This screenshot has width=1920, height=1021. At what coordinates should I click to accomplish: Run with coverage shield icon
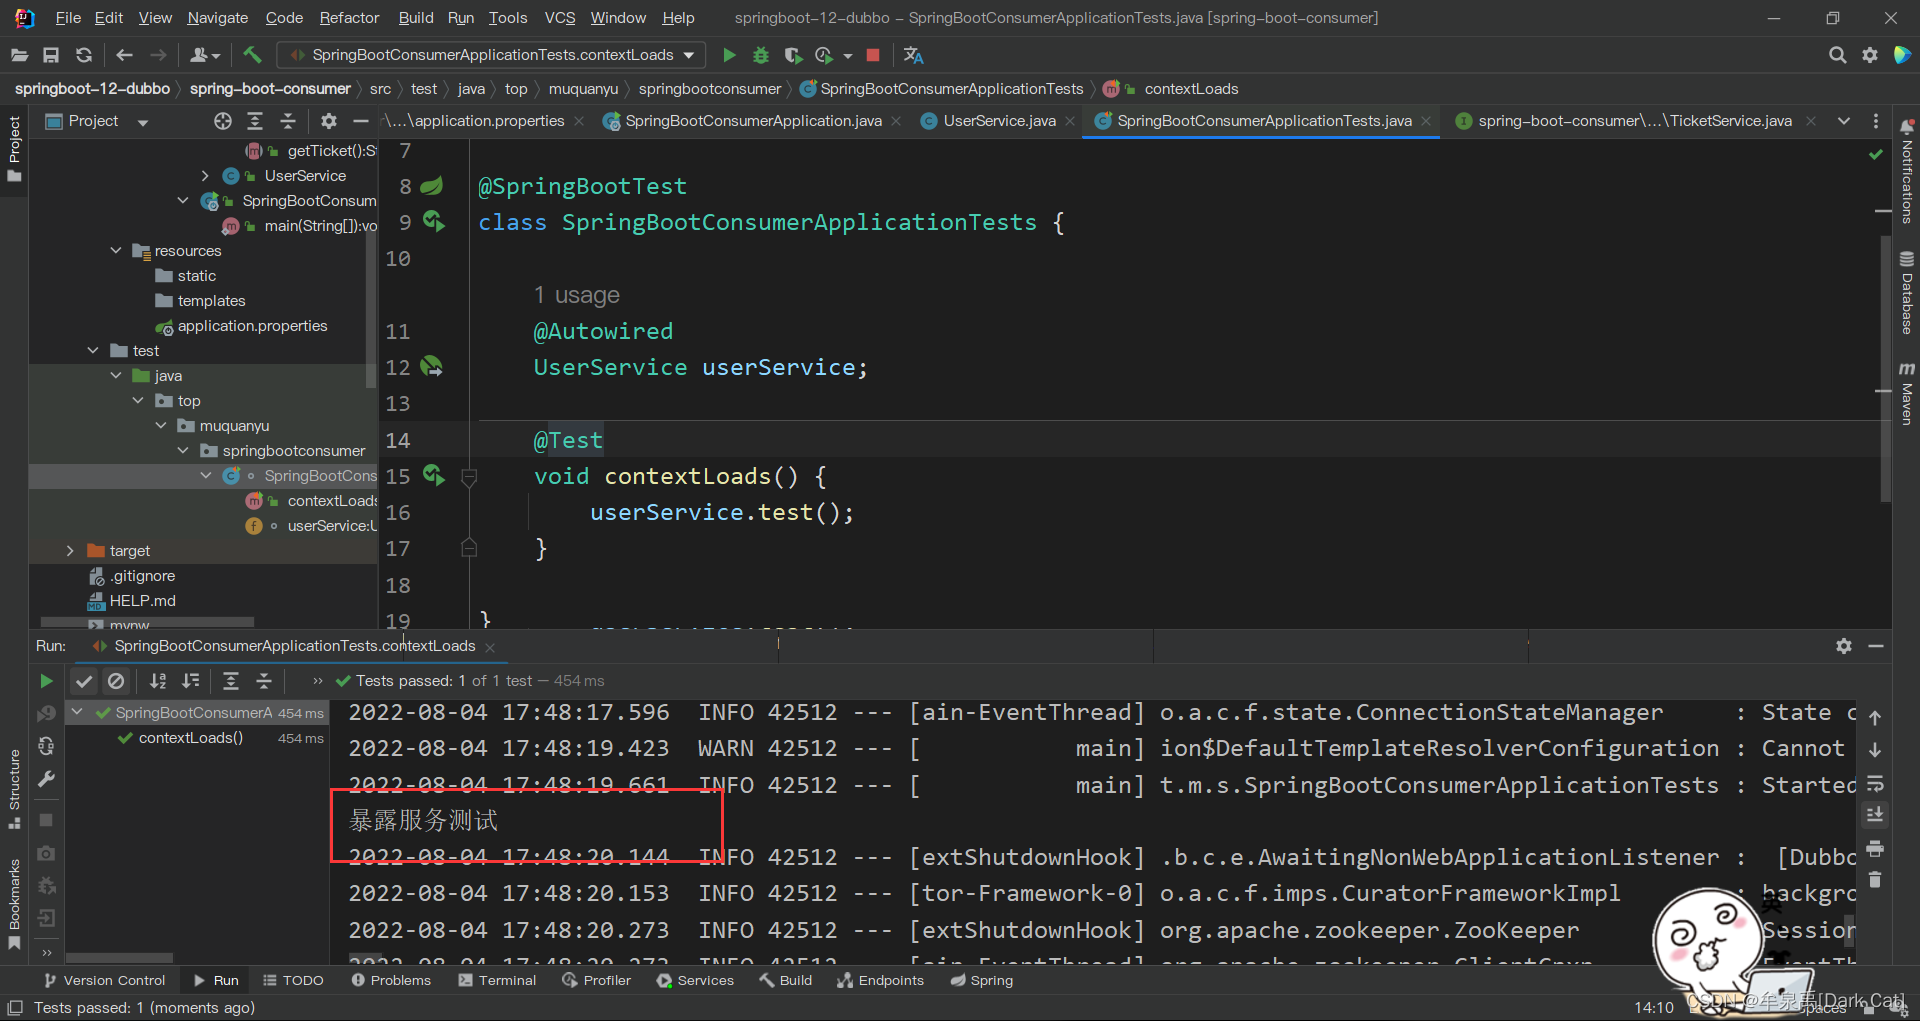tap(793, 55)
